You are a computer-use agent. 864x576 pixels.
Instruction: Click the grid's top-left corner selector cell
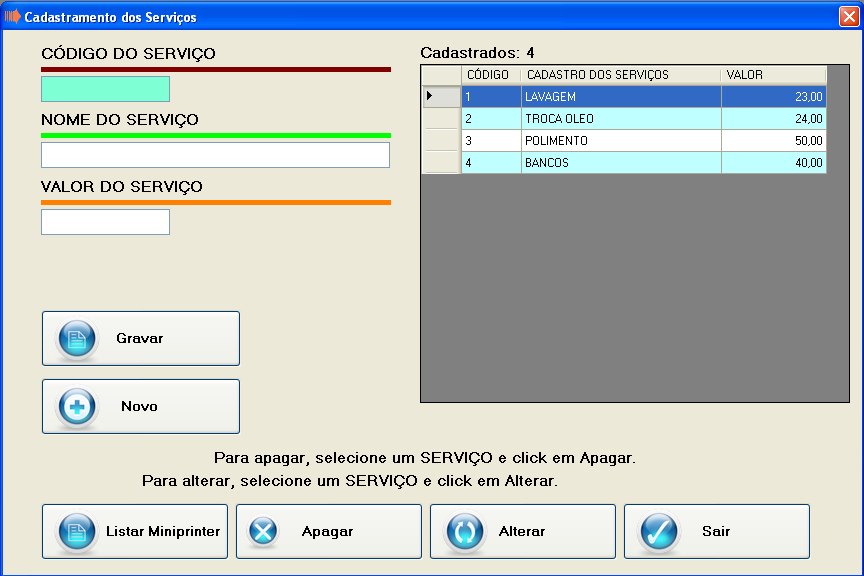tap(441, 75)
